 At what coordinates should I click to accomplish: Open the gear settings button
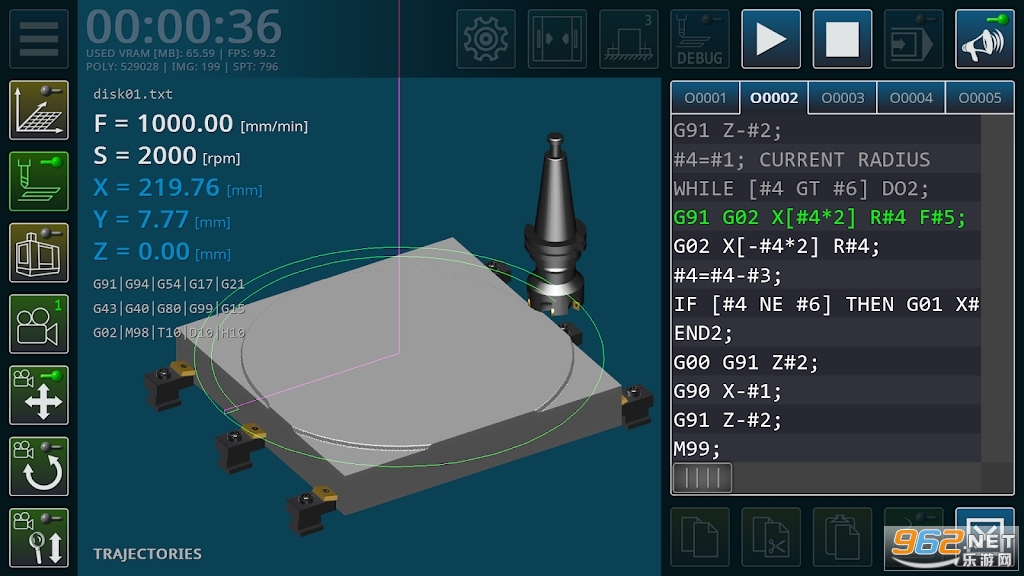click(x=485, y=39)
